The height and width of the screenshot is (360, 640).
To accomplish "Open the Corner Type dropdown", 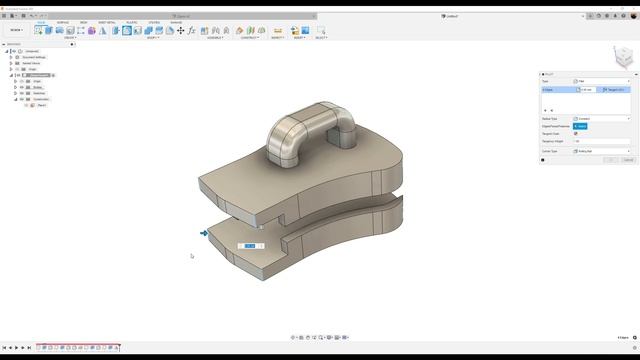I will click(602, 151).
